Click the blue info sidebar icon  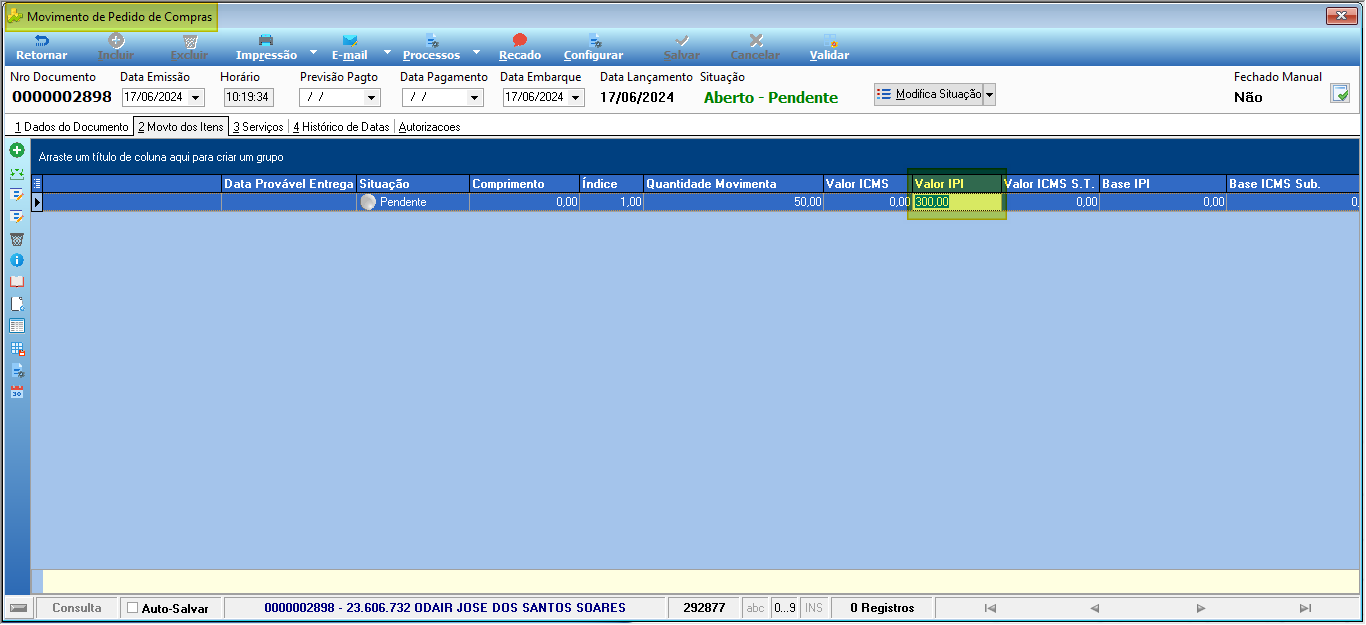[17, 260]
